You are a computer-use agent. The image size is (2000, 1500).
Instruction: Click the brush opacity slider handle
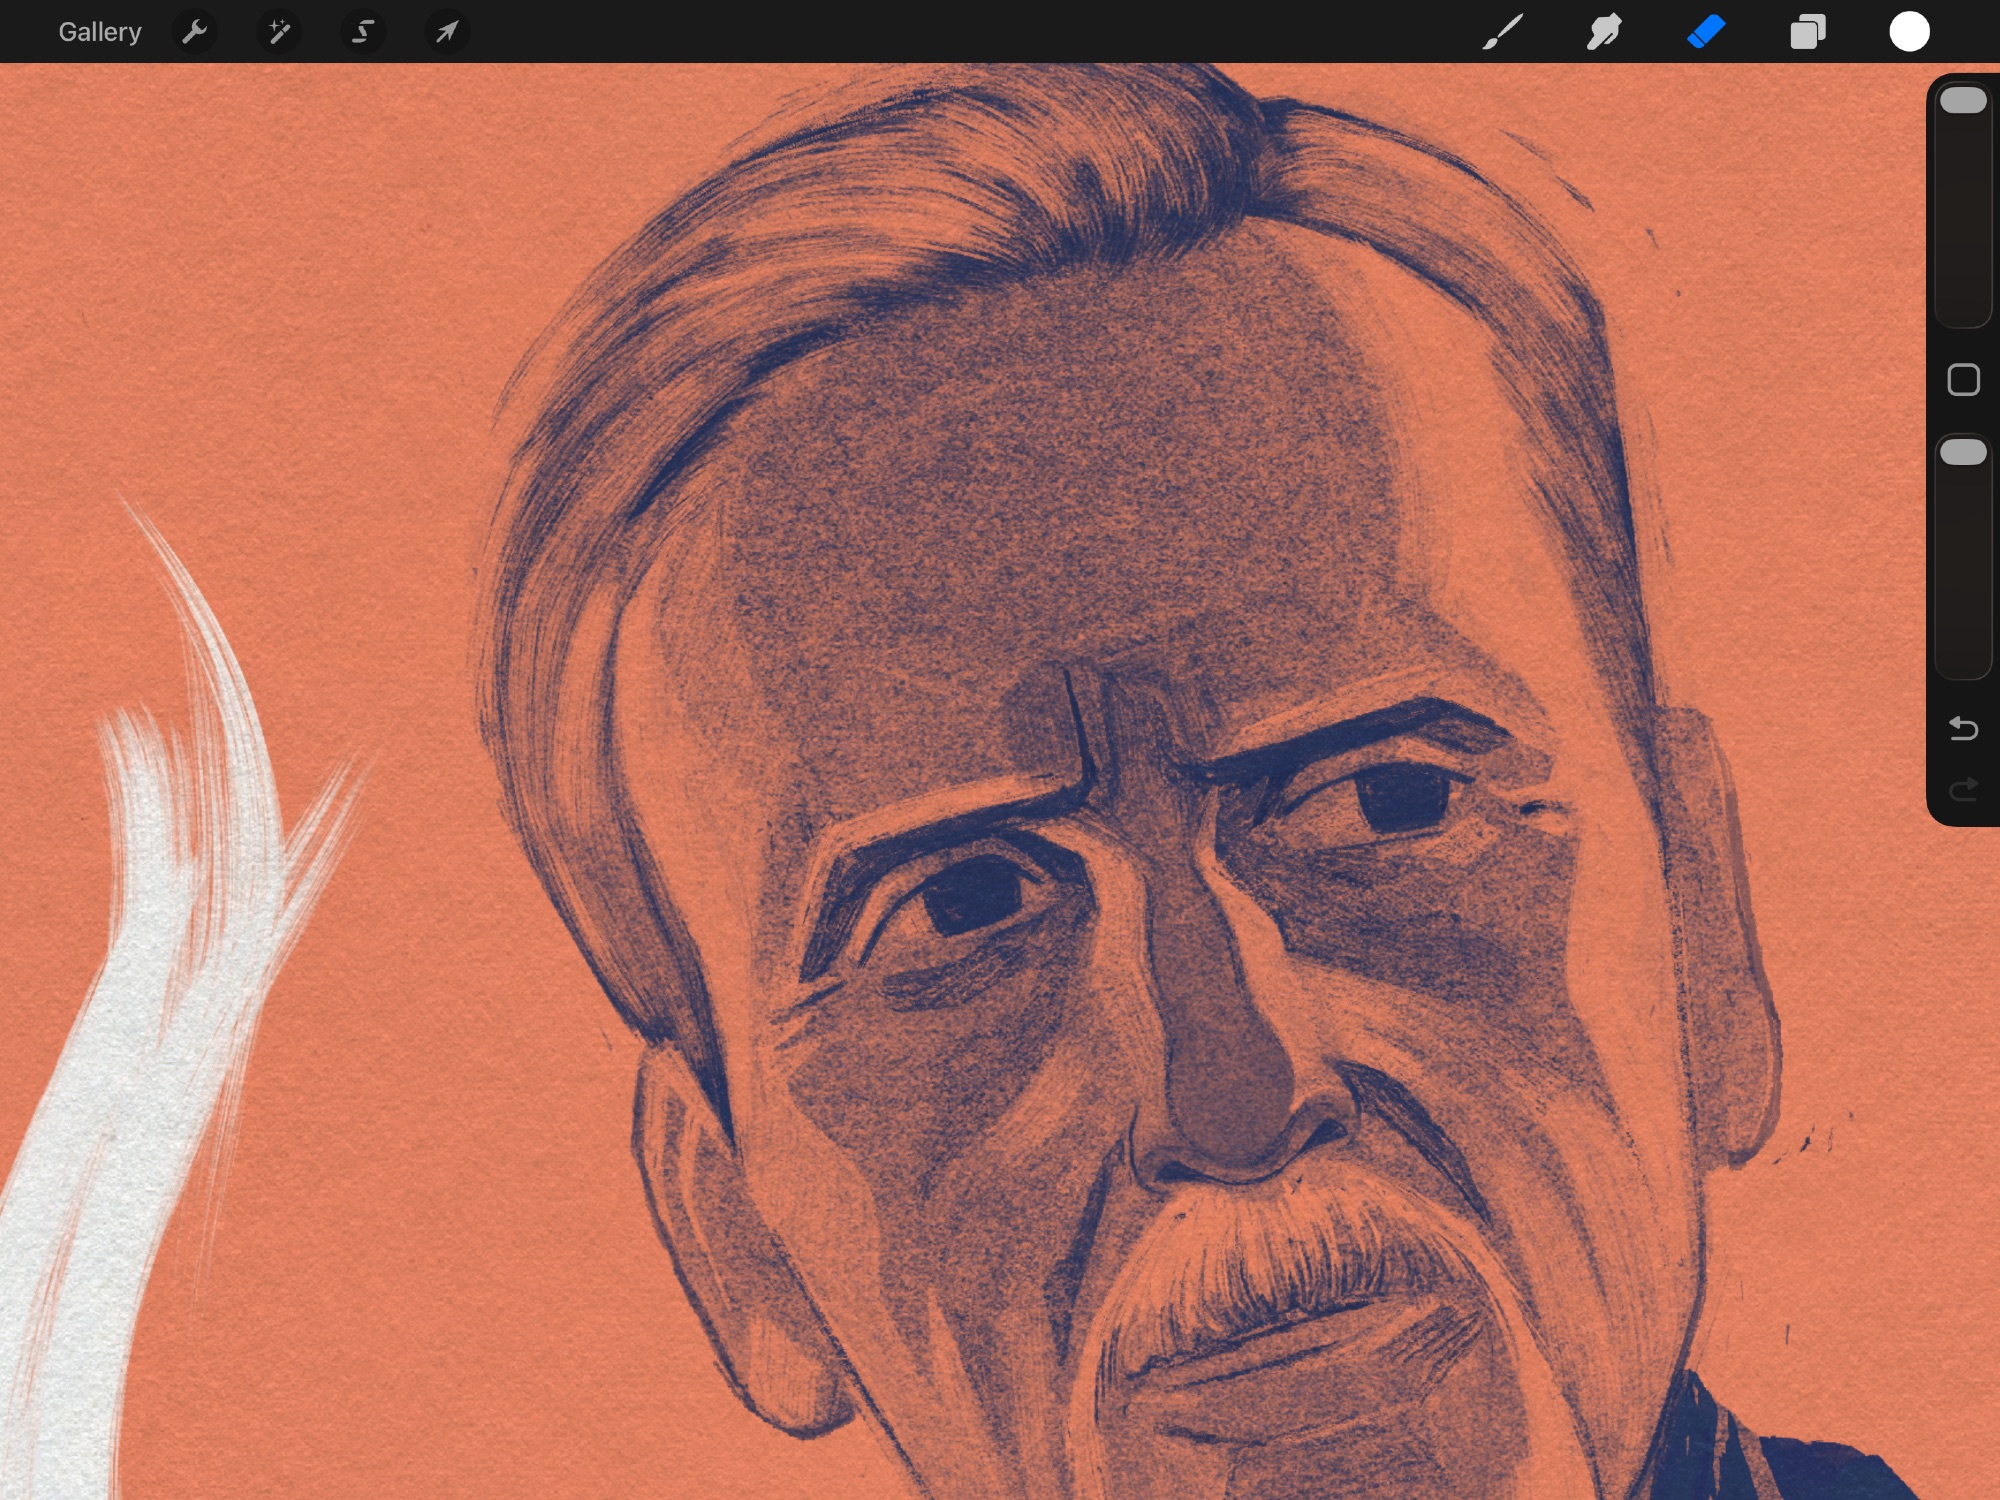(x=1962, y=452)
